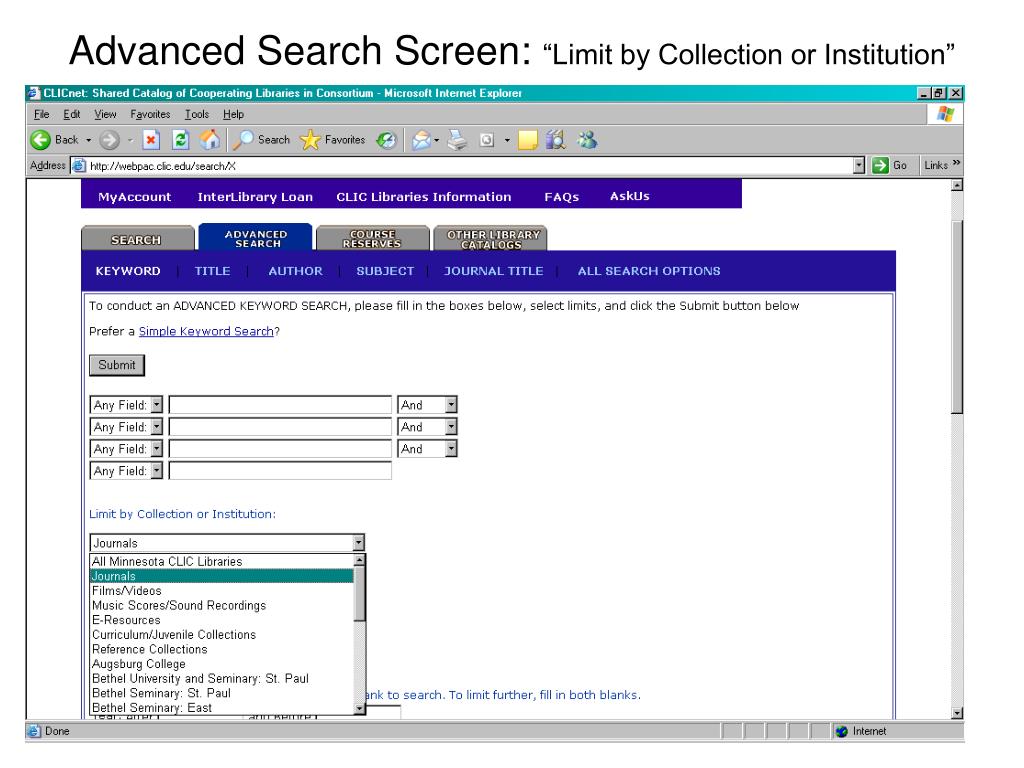
Task: Open InterLibrary Loan link
Action: tap(255, 197)
